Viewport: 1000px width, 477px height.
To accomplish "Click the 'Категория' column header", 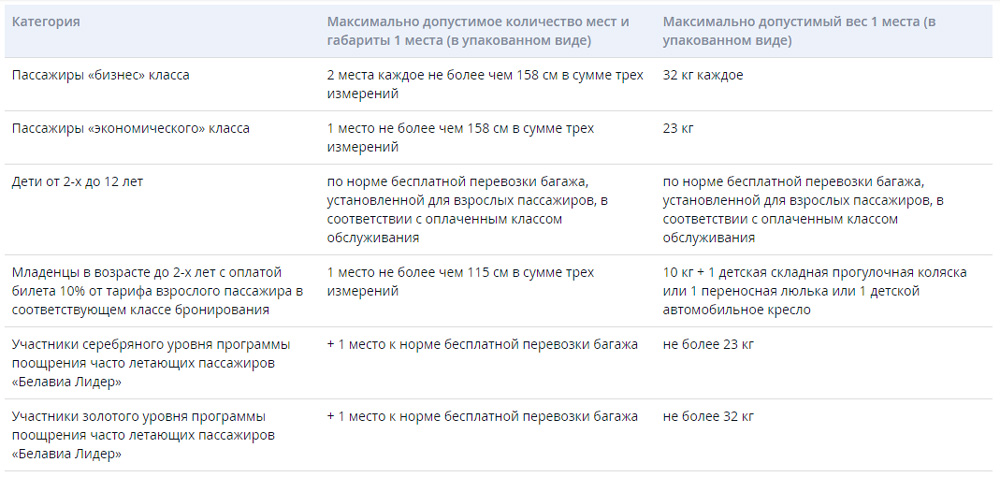I will pos(46,22).
